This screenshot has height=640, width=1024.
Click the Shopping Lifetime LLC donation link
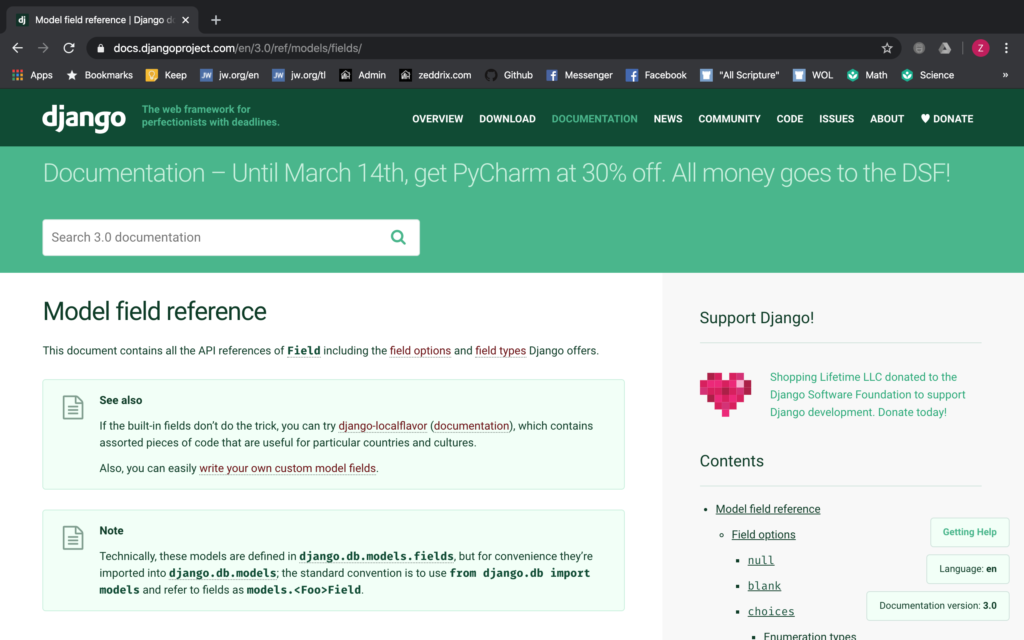[867, 394]
